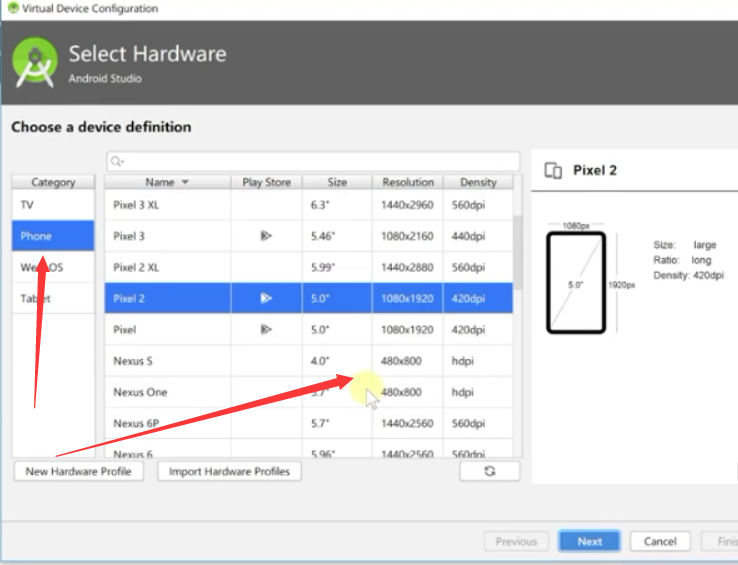This screenshot has width=738, height=565.
Task: Click the Resolution column header
Action: pos(408,182)
